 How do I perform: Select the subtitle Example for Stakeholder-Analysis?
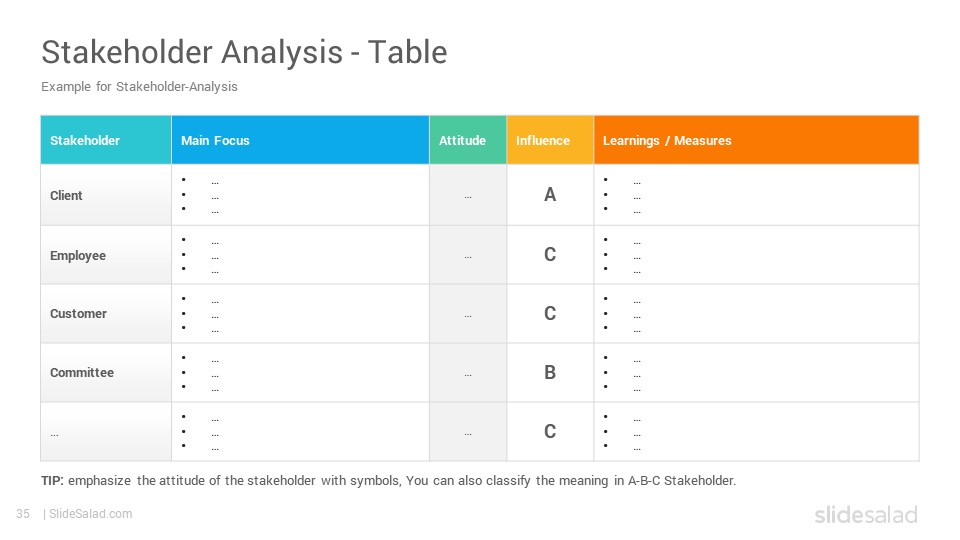point(140,87)
